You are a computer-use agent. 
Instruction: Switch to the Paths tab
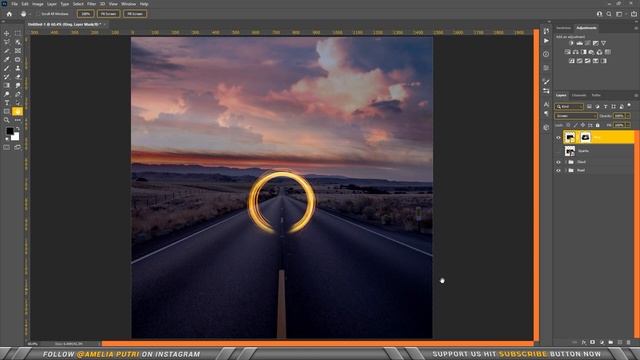(596, 95)
